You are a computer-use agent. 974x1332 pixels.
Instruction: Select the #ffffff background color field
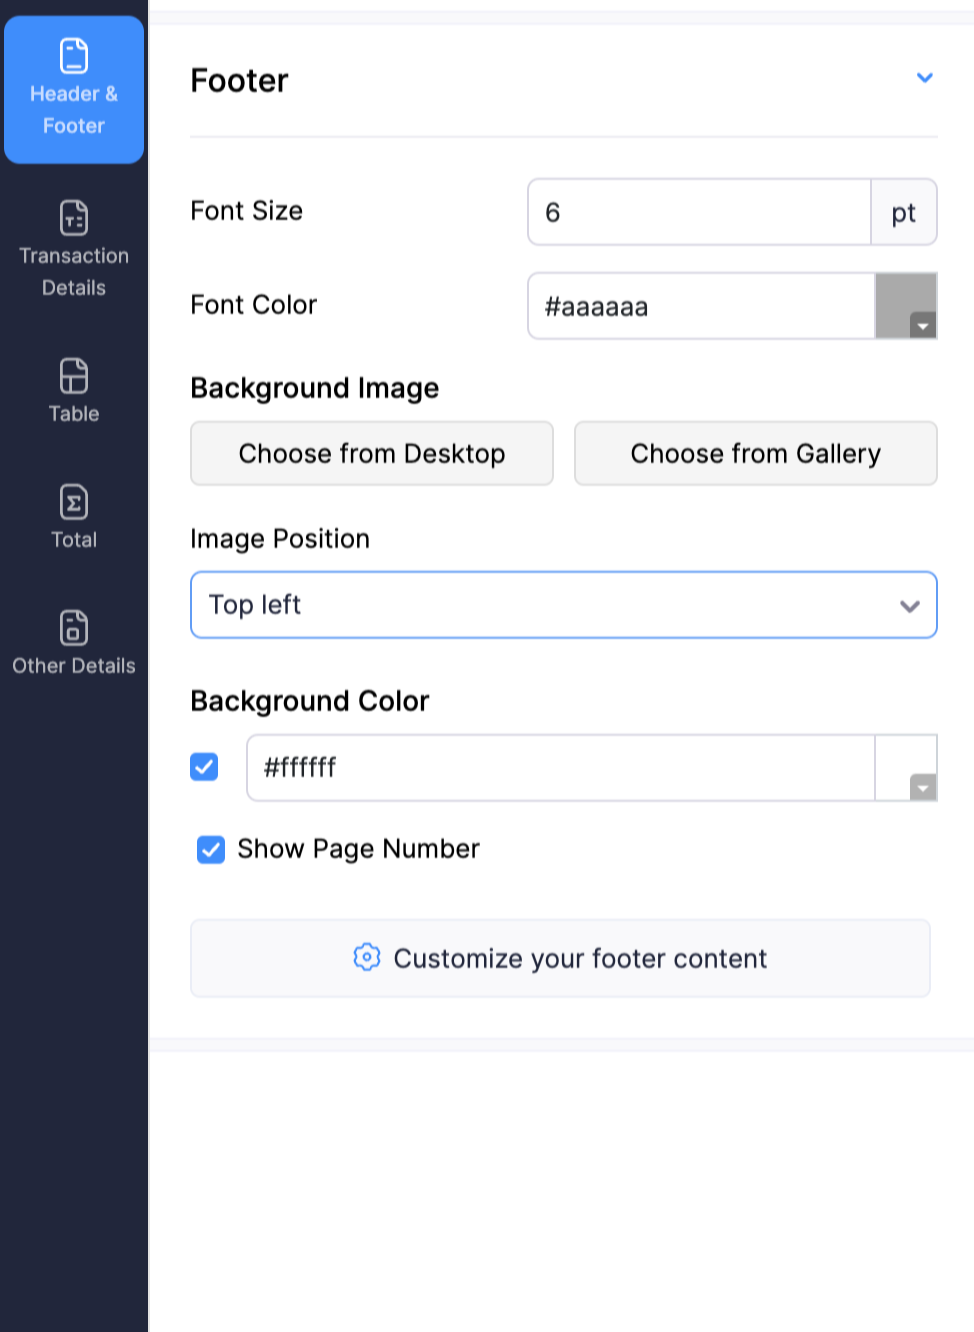pos(560,766)
